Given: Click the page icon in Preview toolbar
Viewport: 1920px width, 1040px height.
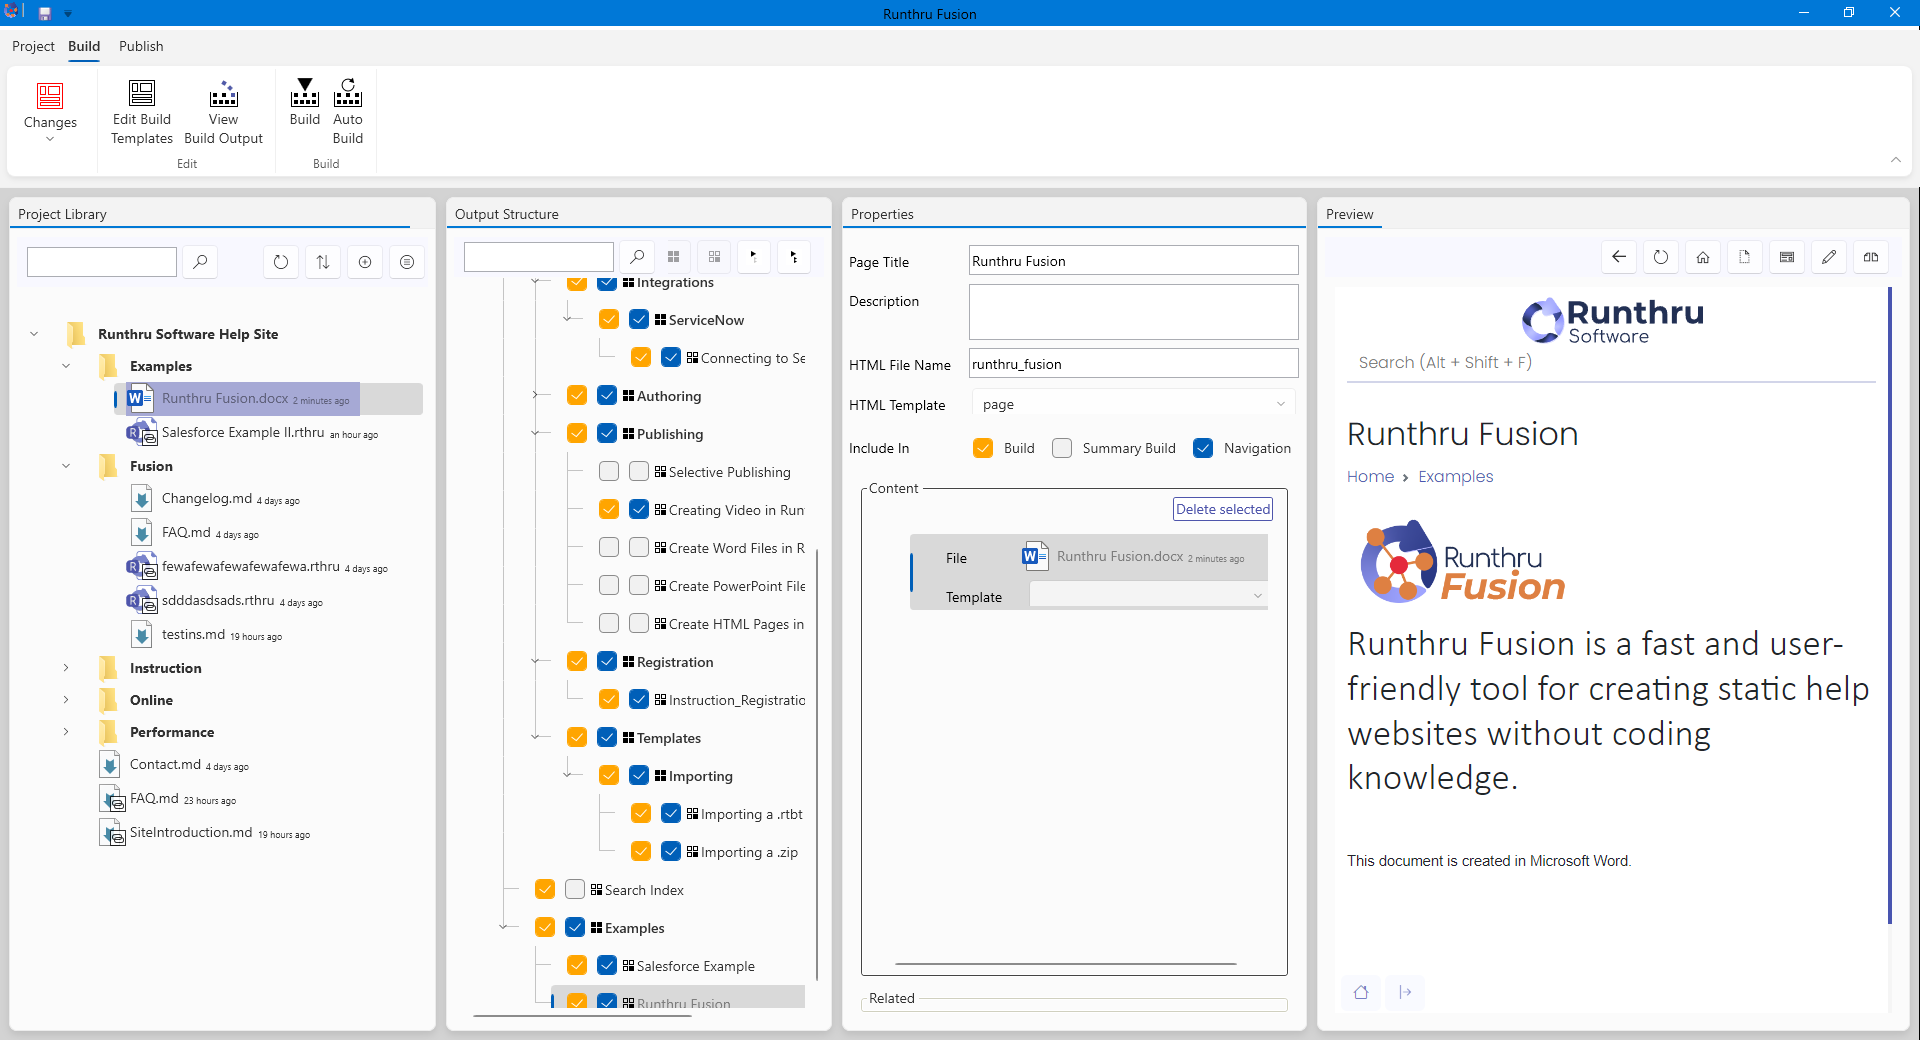Looking at the screenshot, I should coord(1745,257).
